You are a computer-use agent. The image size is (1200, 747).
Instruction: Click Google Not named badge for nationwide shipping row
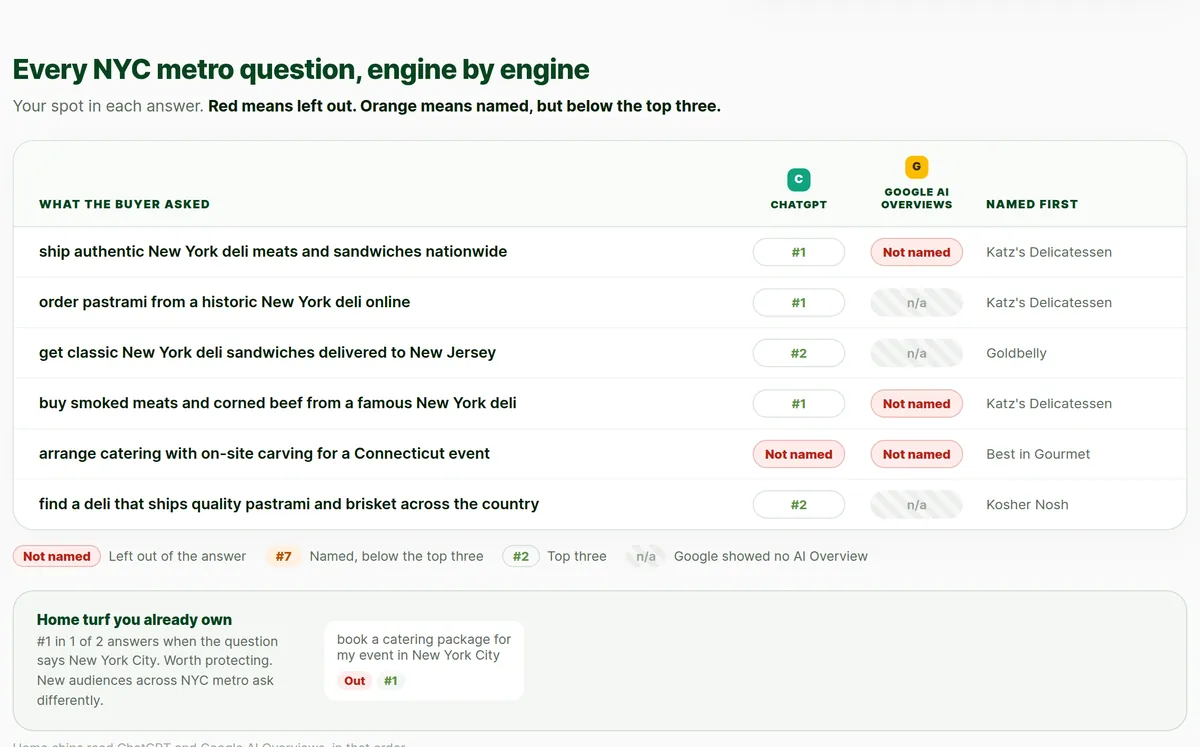pyautogui.click(x=916, y=252)
